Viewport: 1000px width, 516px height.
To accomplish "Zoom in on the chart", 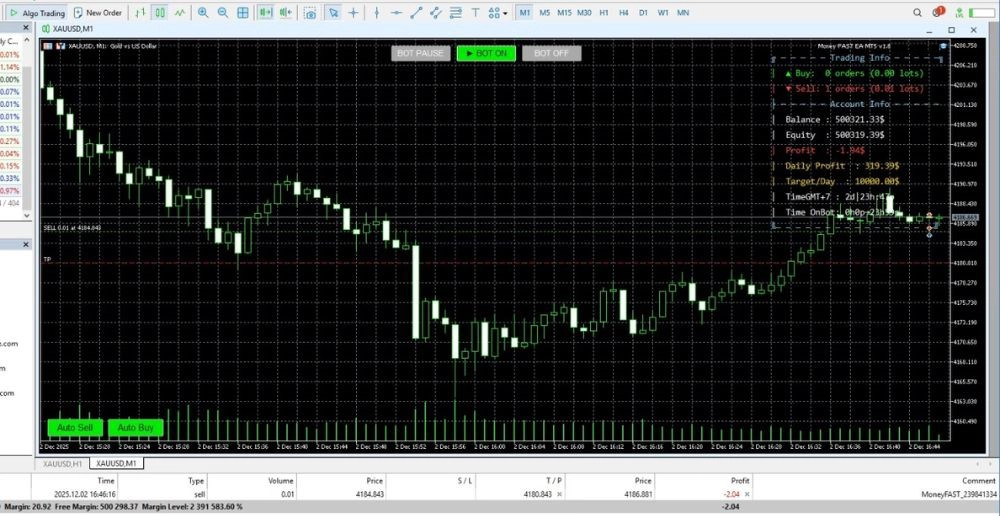I will 204,13.
